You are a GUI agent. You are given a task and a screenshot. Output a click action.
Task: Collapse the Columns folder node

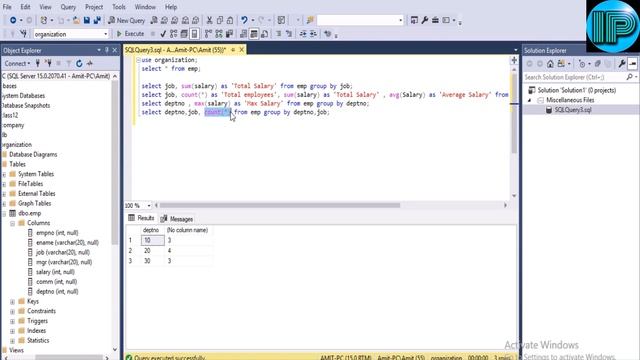12,223
